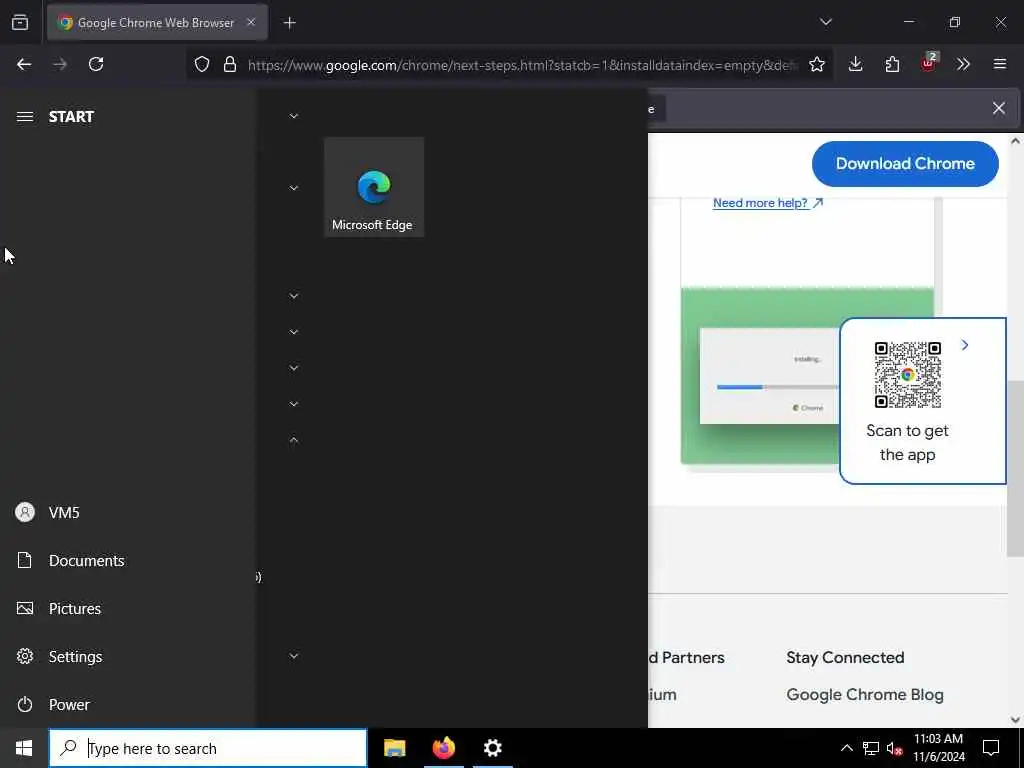Show more tools overflow chevrons
Screen dimensions: 1024x768
coord(963,64)
